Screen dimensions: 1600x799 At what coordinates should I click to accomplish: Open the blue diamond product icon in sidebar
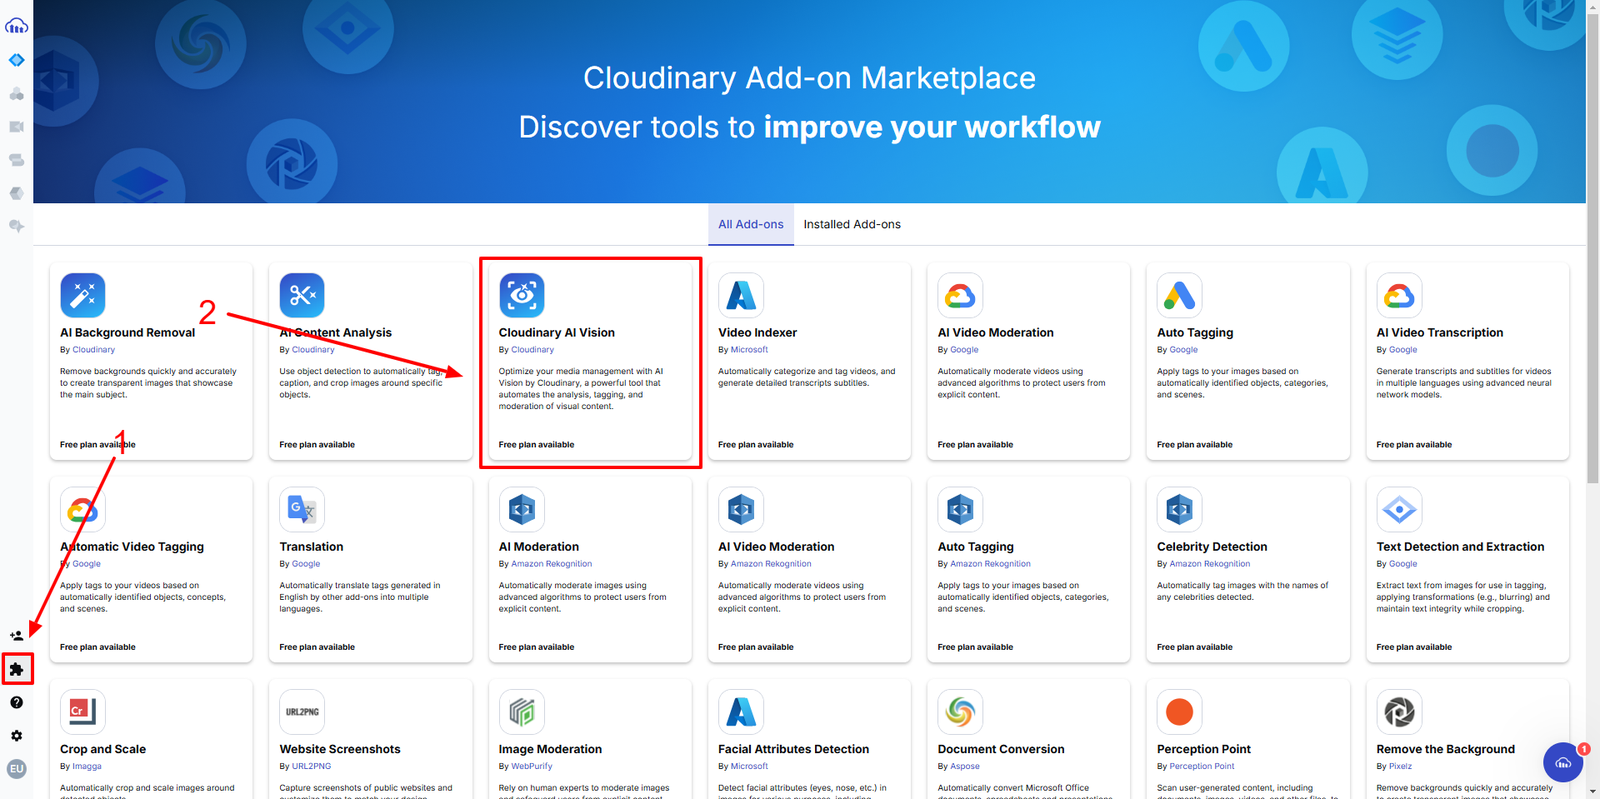(16, 60)
